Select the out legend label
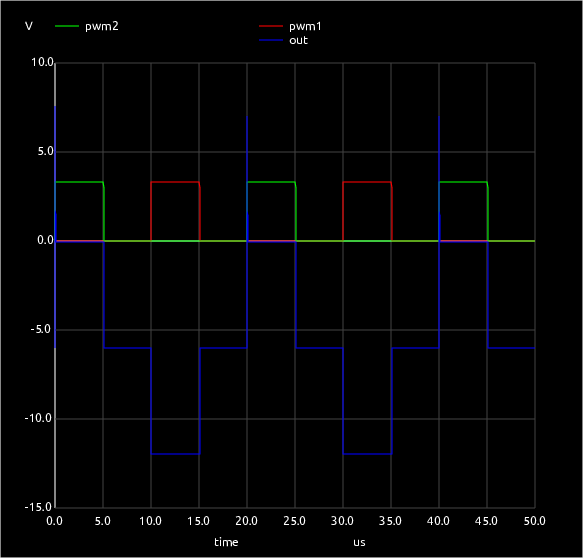The width and height of the screenshot is (583, 558). click(299, 40)
